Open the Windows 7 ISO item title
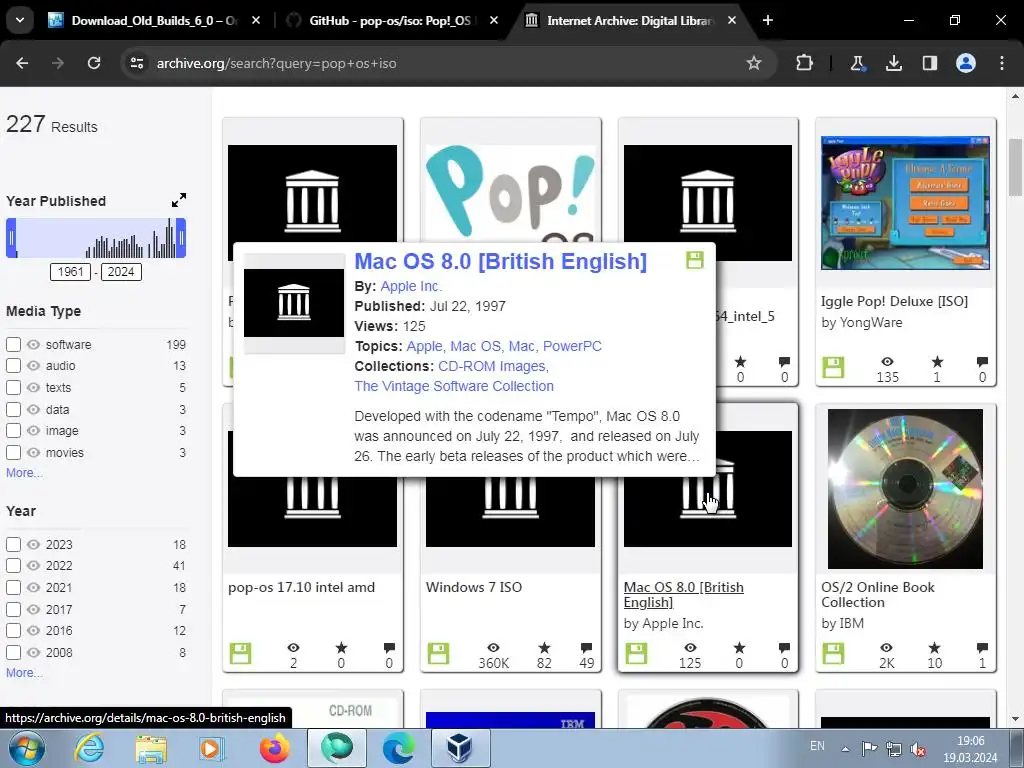 (x=473, y=587)
